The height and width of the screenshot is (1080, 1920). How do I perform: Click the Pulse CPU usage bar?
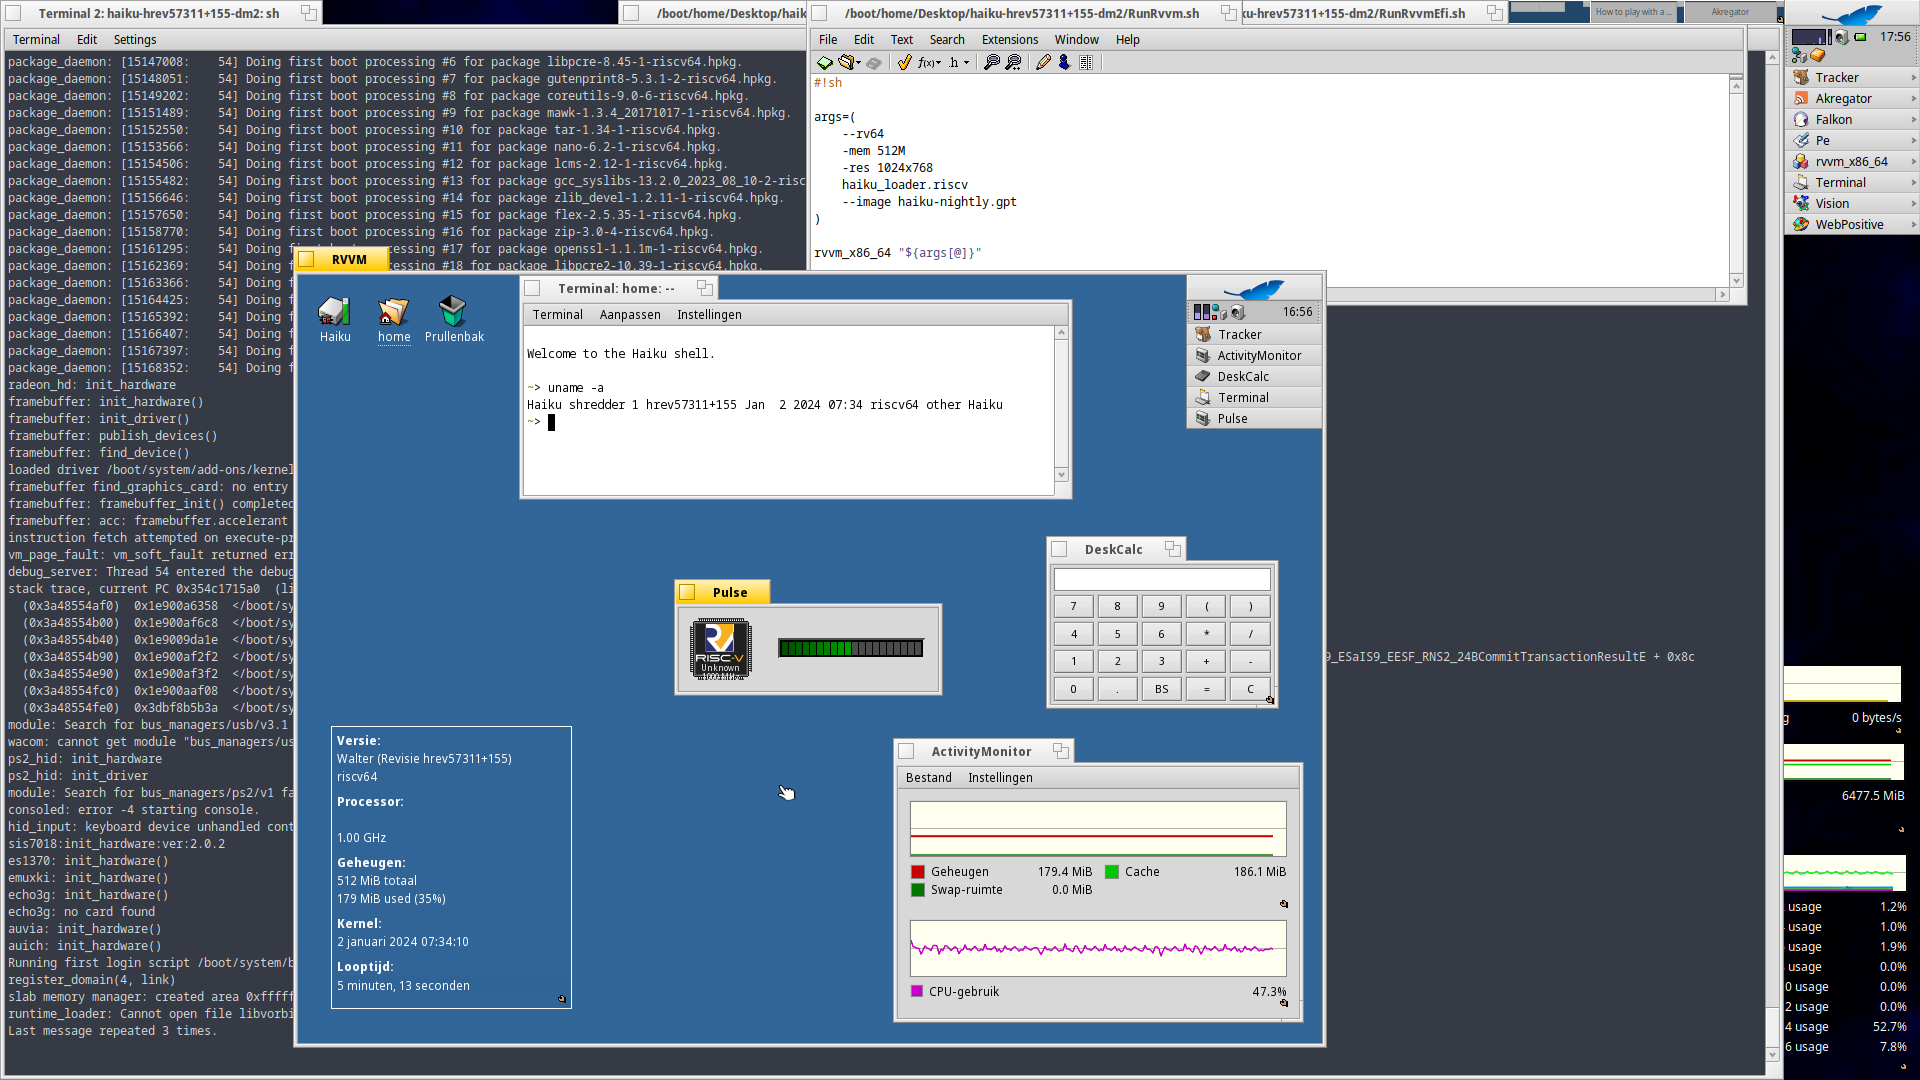[851, 648]
